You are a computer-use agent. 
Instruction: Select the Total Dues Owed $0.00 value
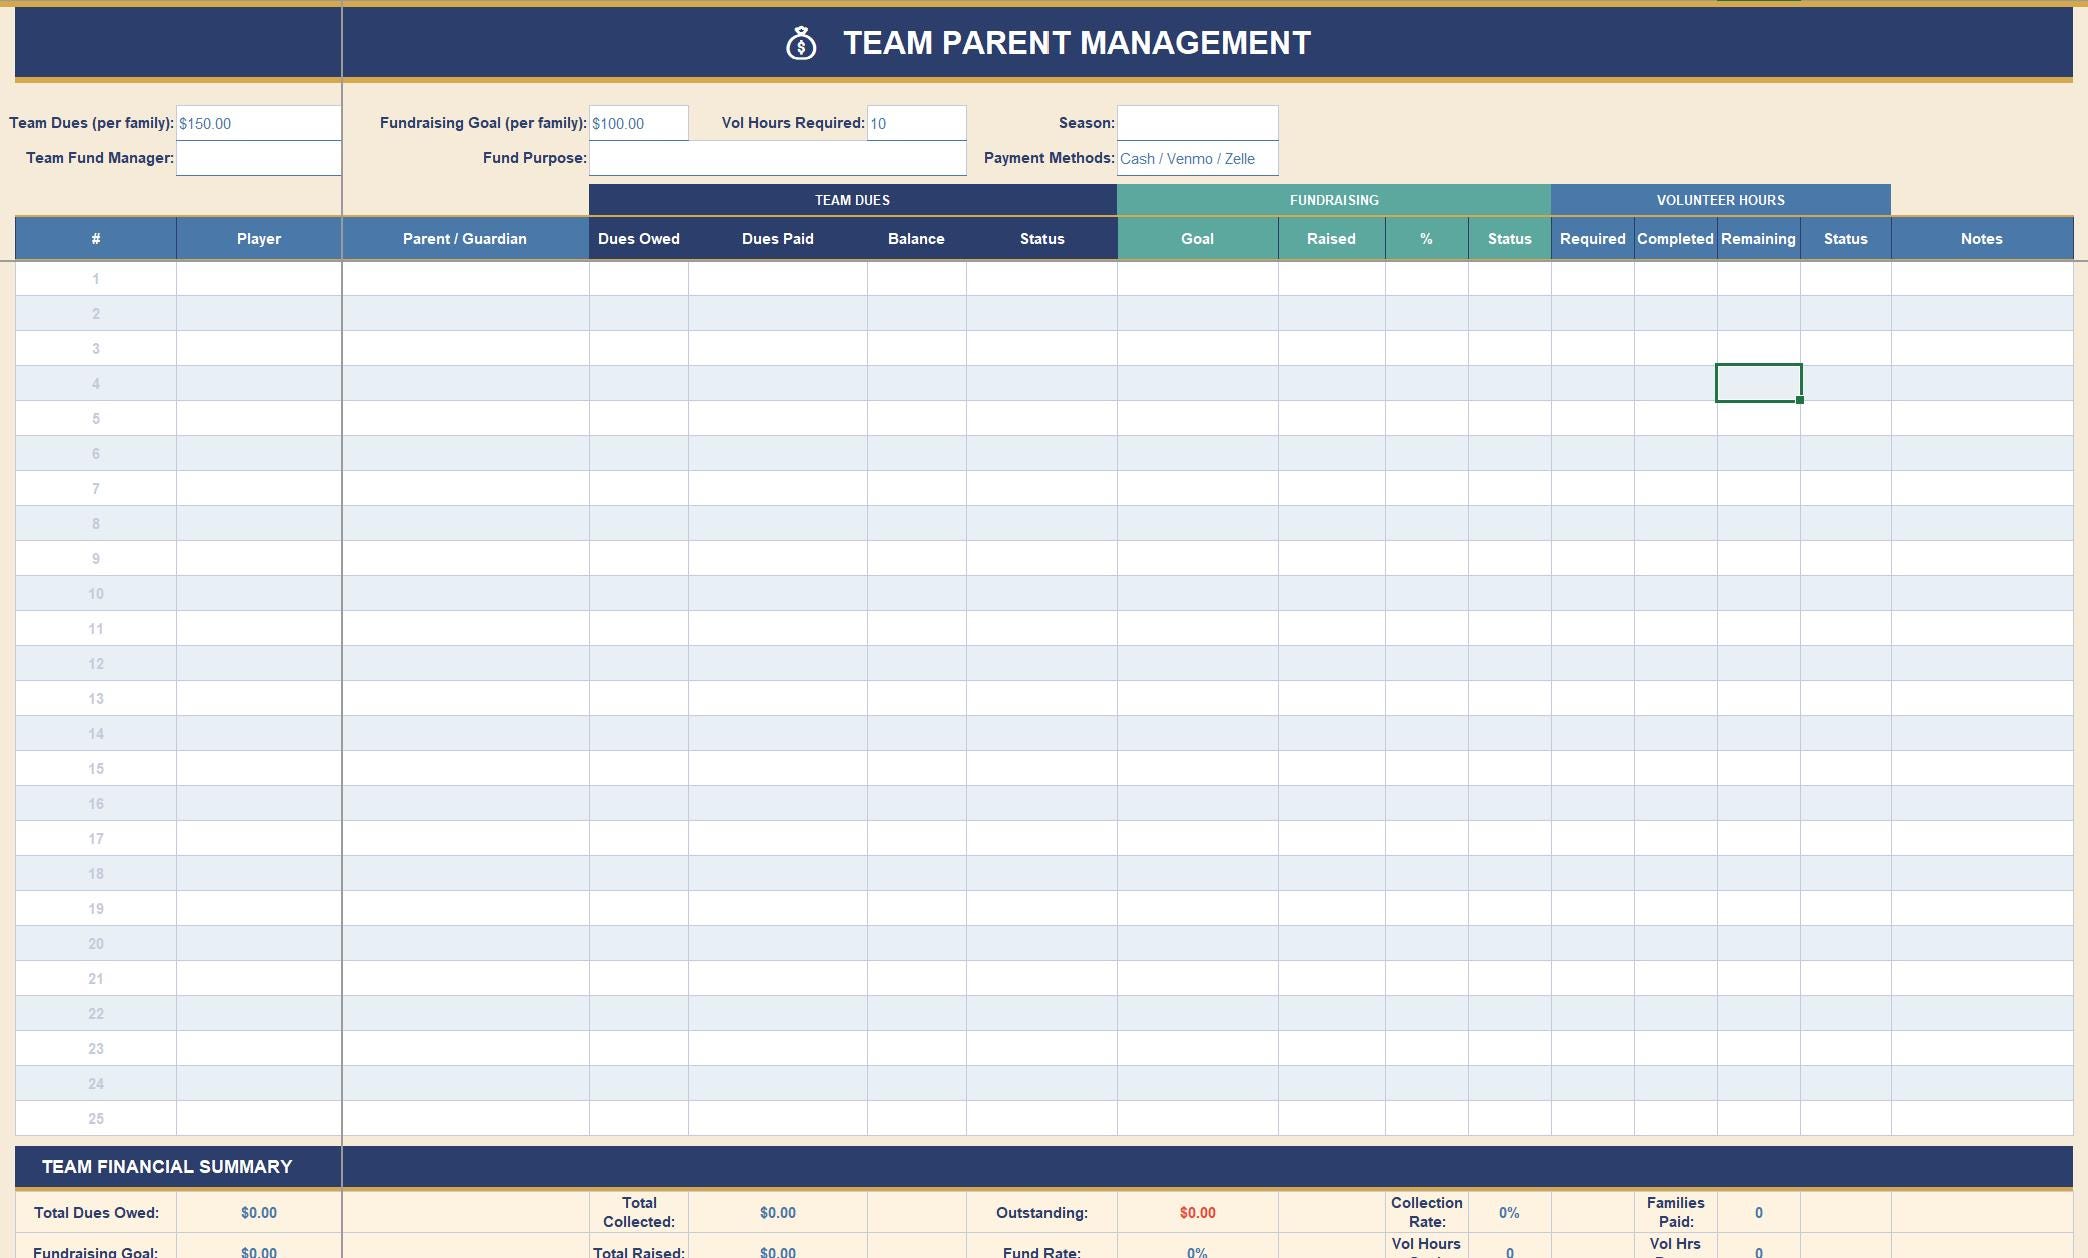pyautogui.click(x=259, y=1213)
